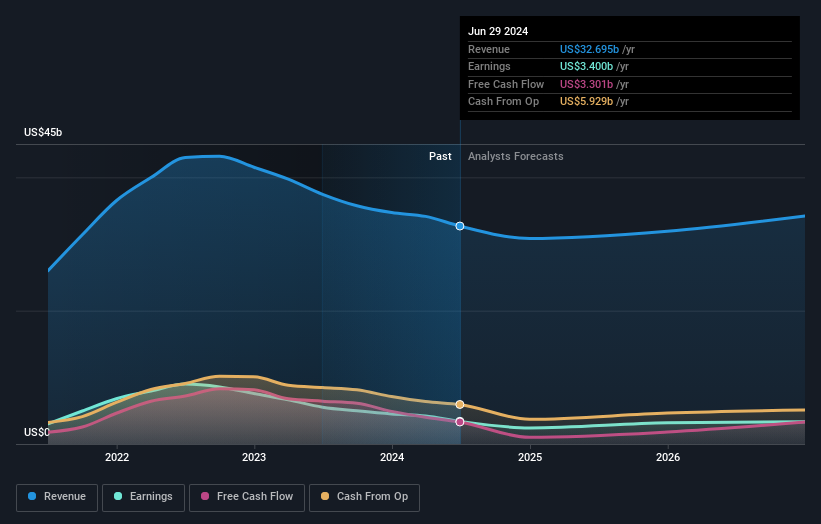821x524 pixels.
Task: Toggle the Cash From Op legend series
Action: click(364, 497)
